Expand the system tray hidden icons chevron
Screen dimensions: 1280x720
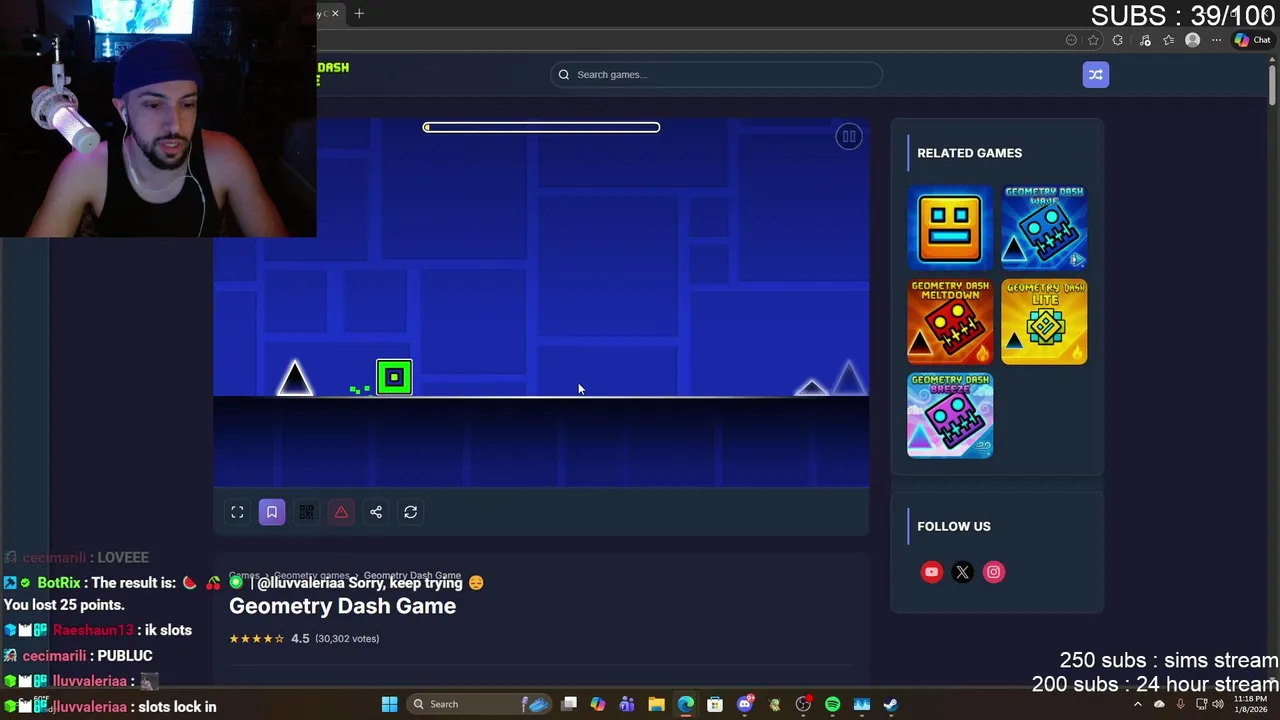tap(1137, 704)
